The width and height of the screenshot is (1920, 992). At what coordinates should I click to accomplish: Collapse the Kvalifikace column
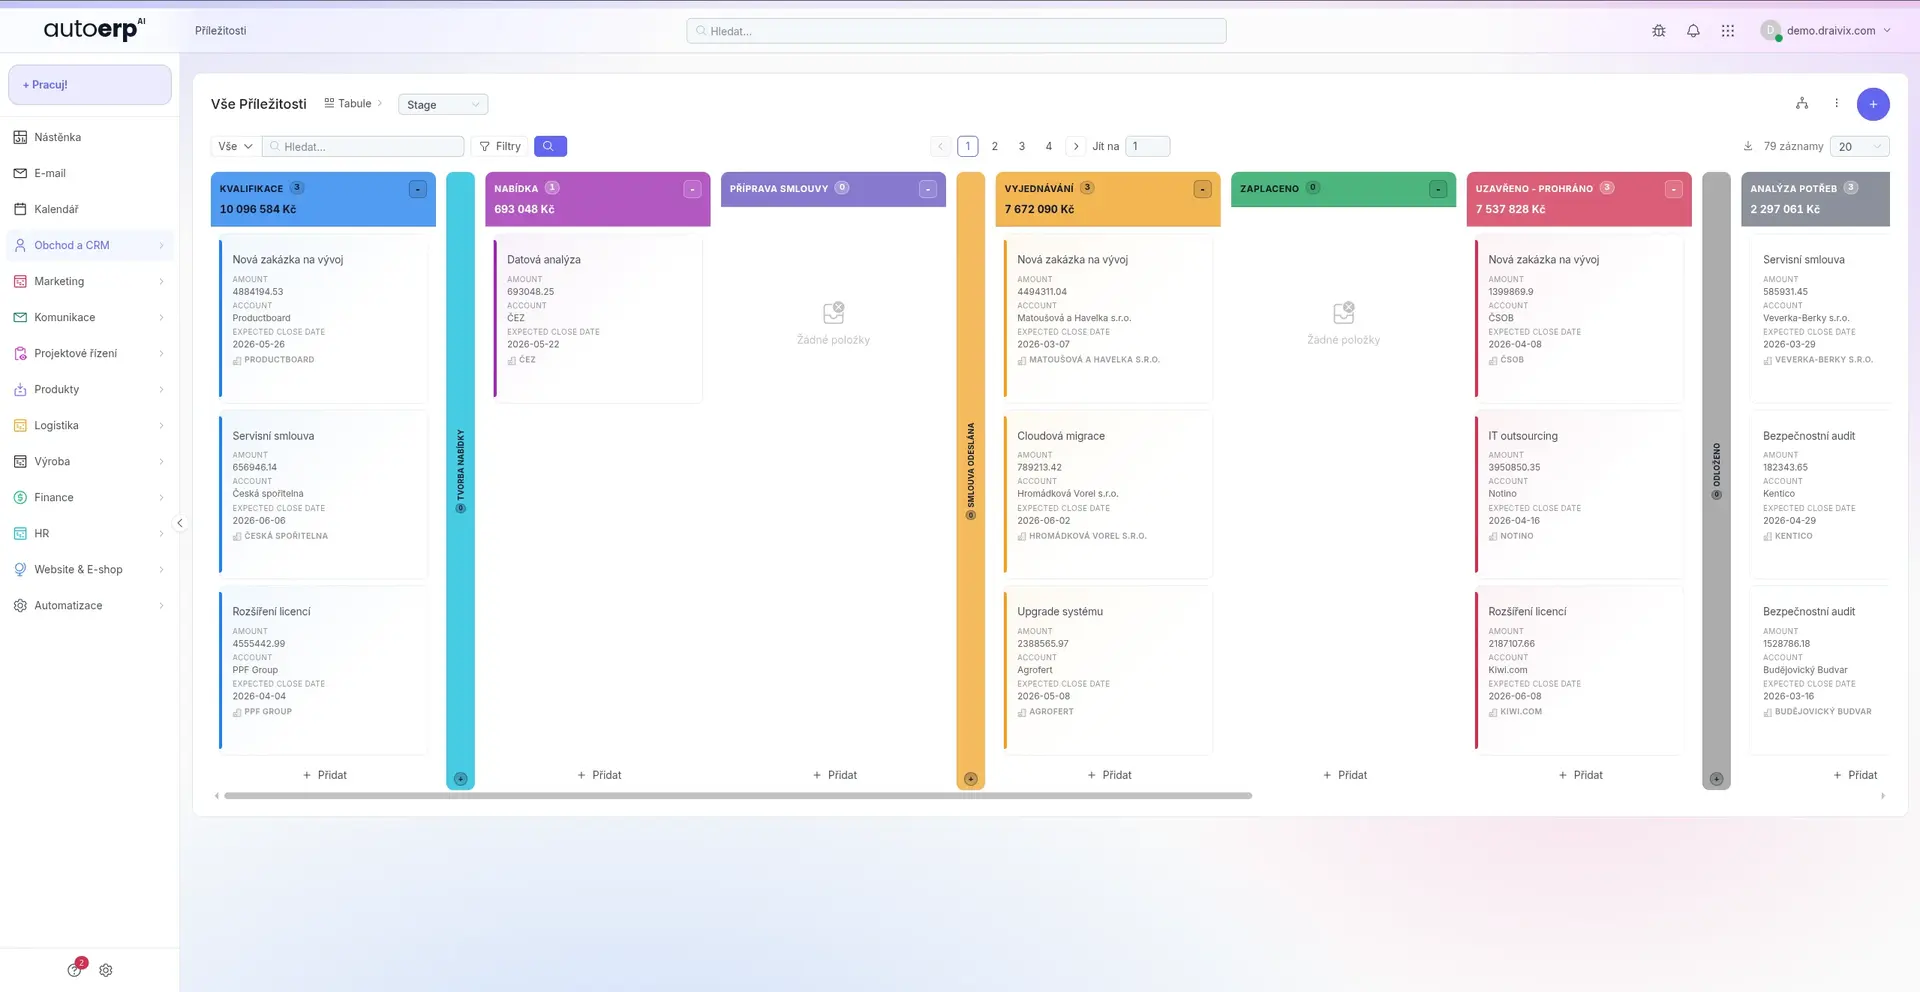click(418, 190)
